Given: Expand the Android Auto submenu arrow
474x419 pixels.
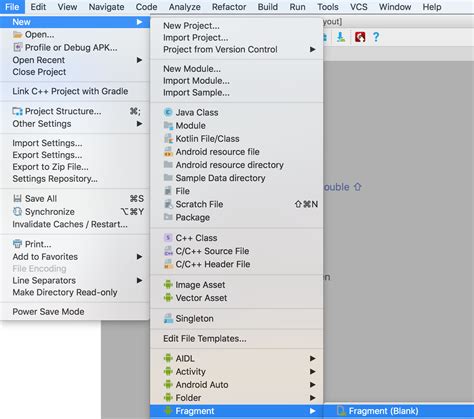Looking at the screenshot, I should 312,384.
